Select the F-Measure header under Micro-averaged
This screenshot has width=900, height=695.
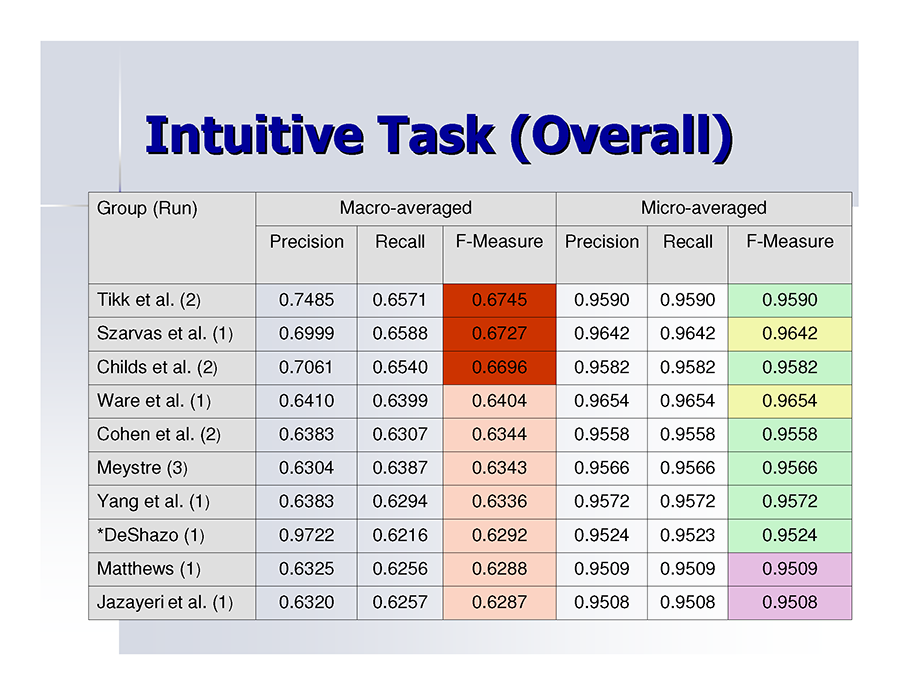790,254
